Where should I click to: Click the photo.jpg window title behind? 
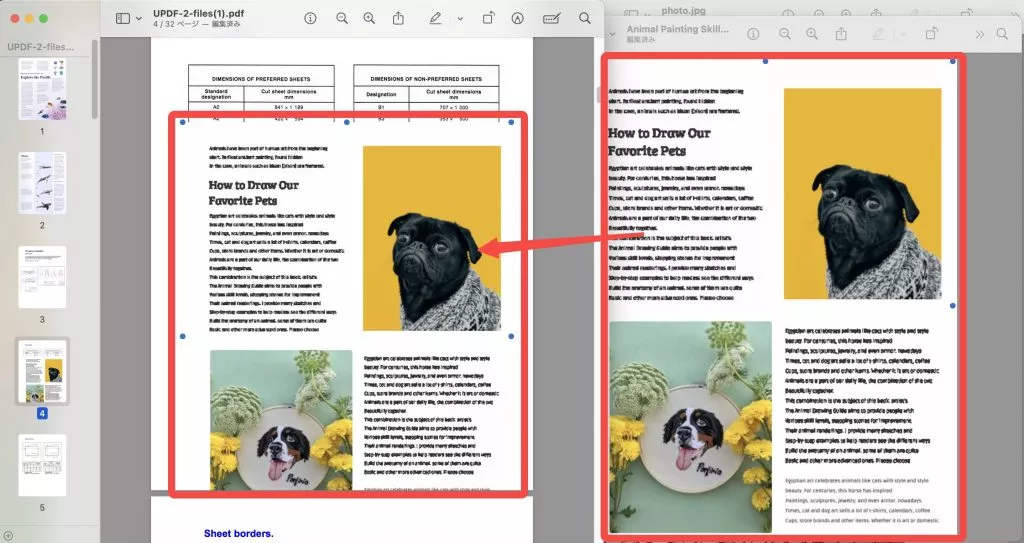click(683, 10)
